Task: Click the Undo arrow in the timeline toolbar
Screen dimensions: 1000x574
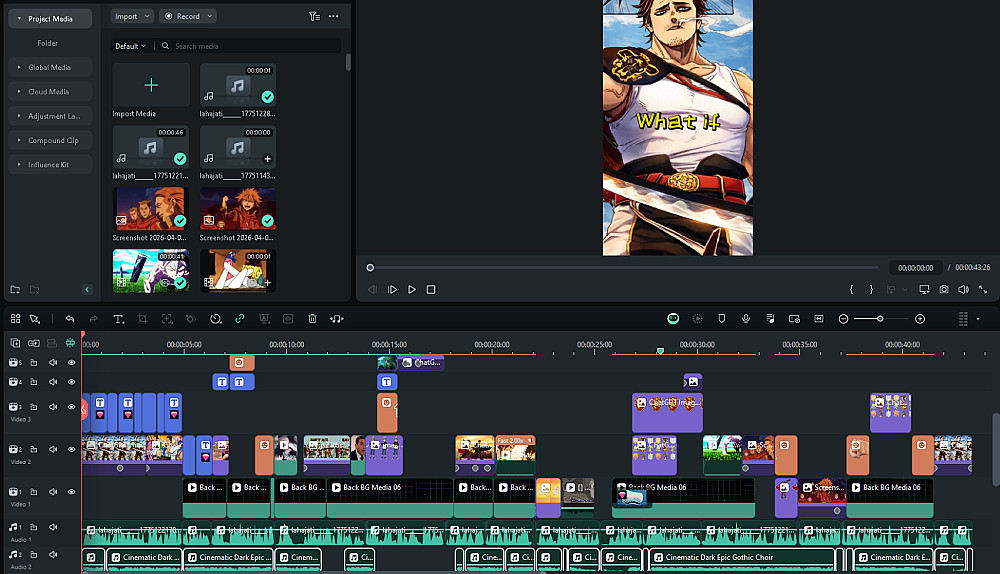Action: [70, 319]
